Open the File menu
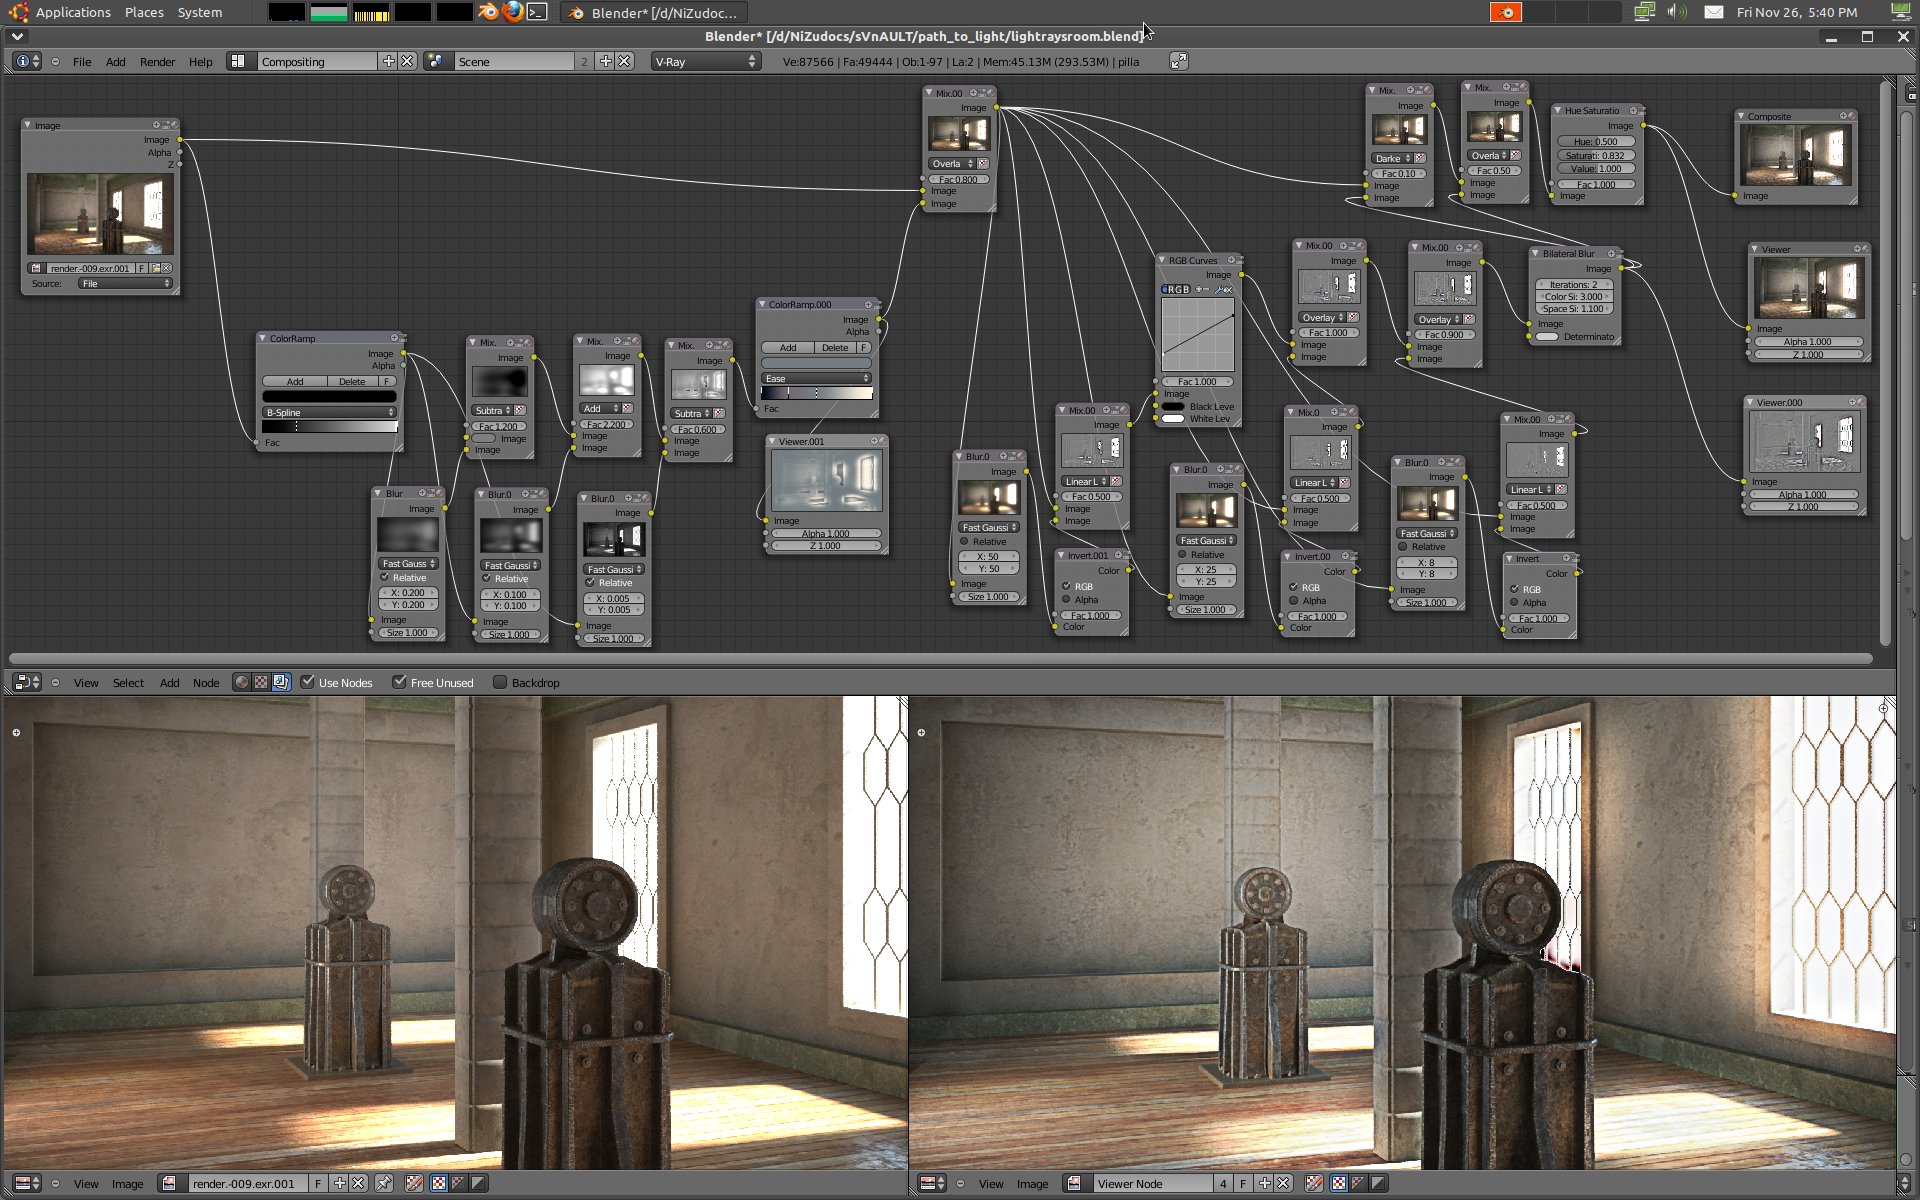 [82, 61]
